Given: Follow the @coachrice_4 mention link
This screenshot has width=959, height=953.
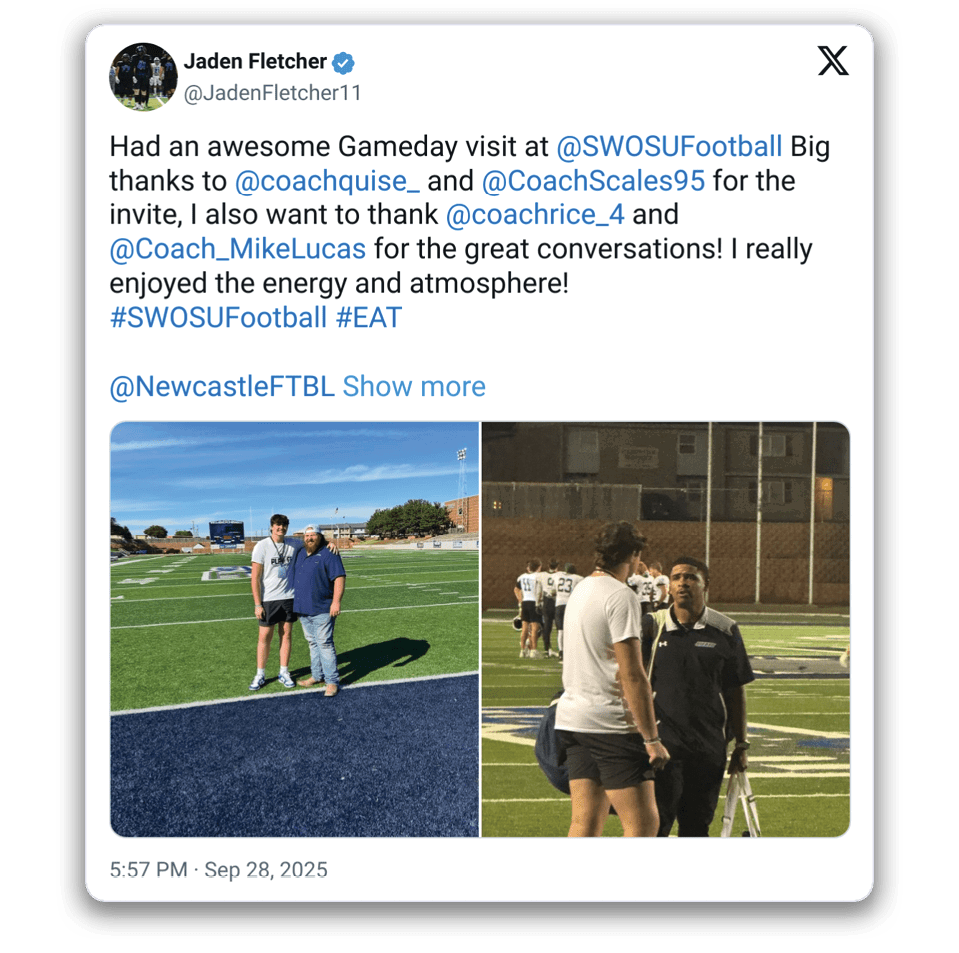Looking at the screenshot, I should pos(535,215).
